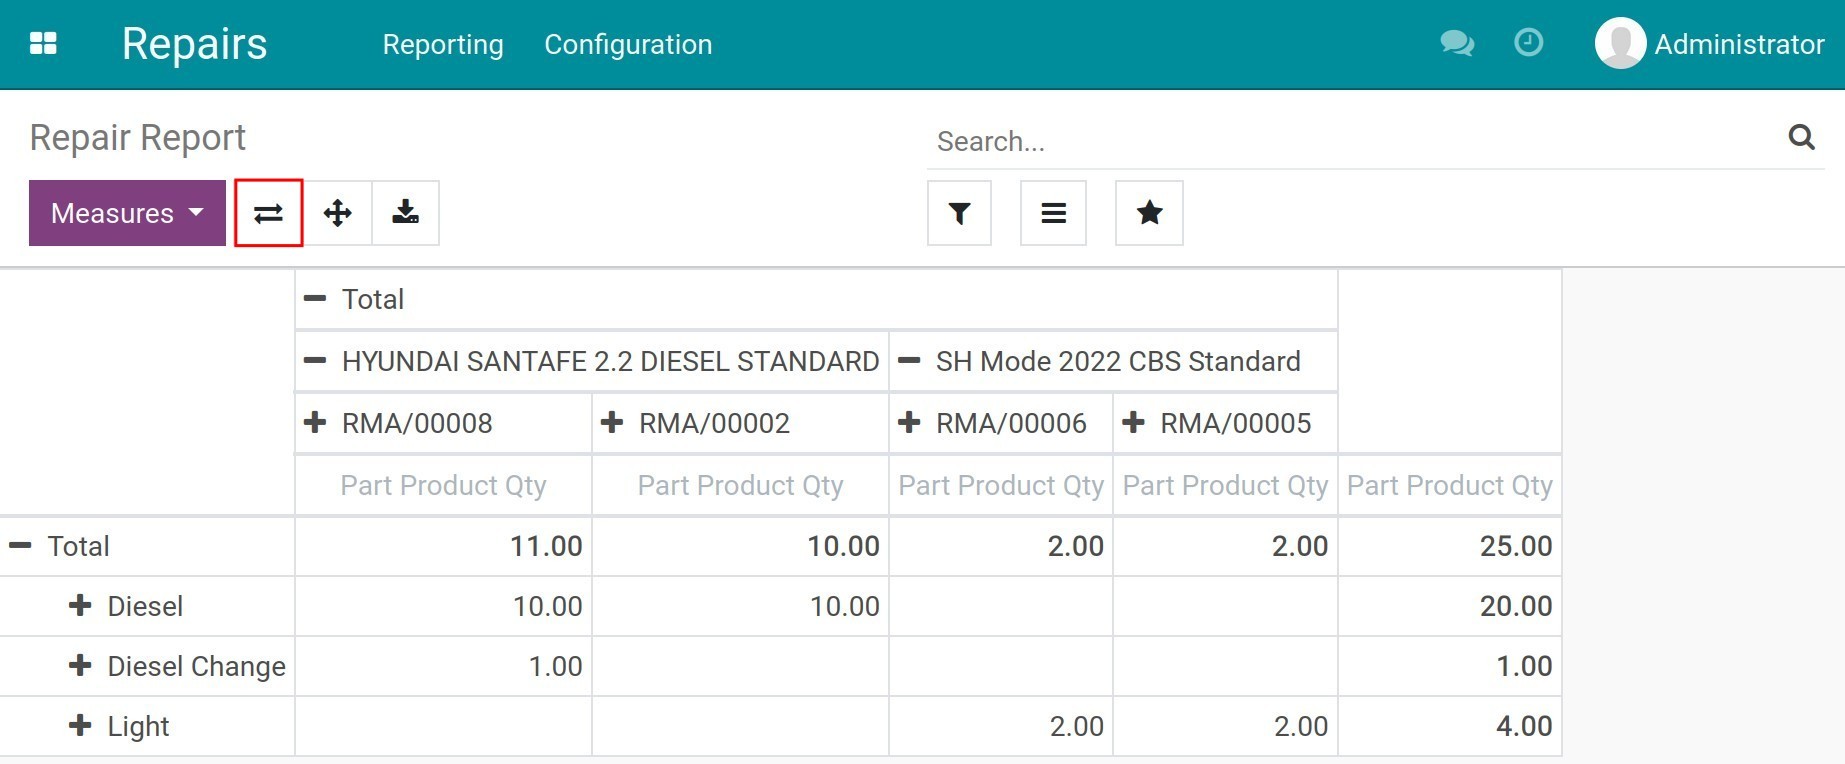1845x764 pixels.
Task: Collapse the Total column header
Action: [315, 299]
